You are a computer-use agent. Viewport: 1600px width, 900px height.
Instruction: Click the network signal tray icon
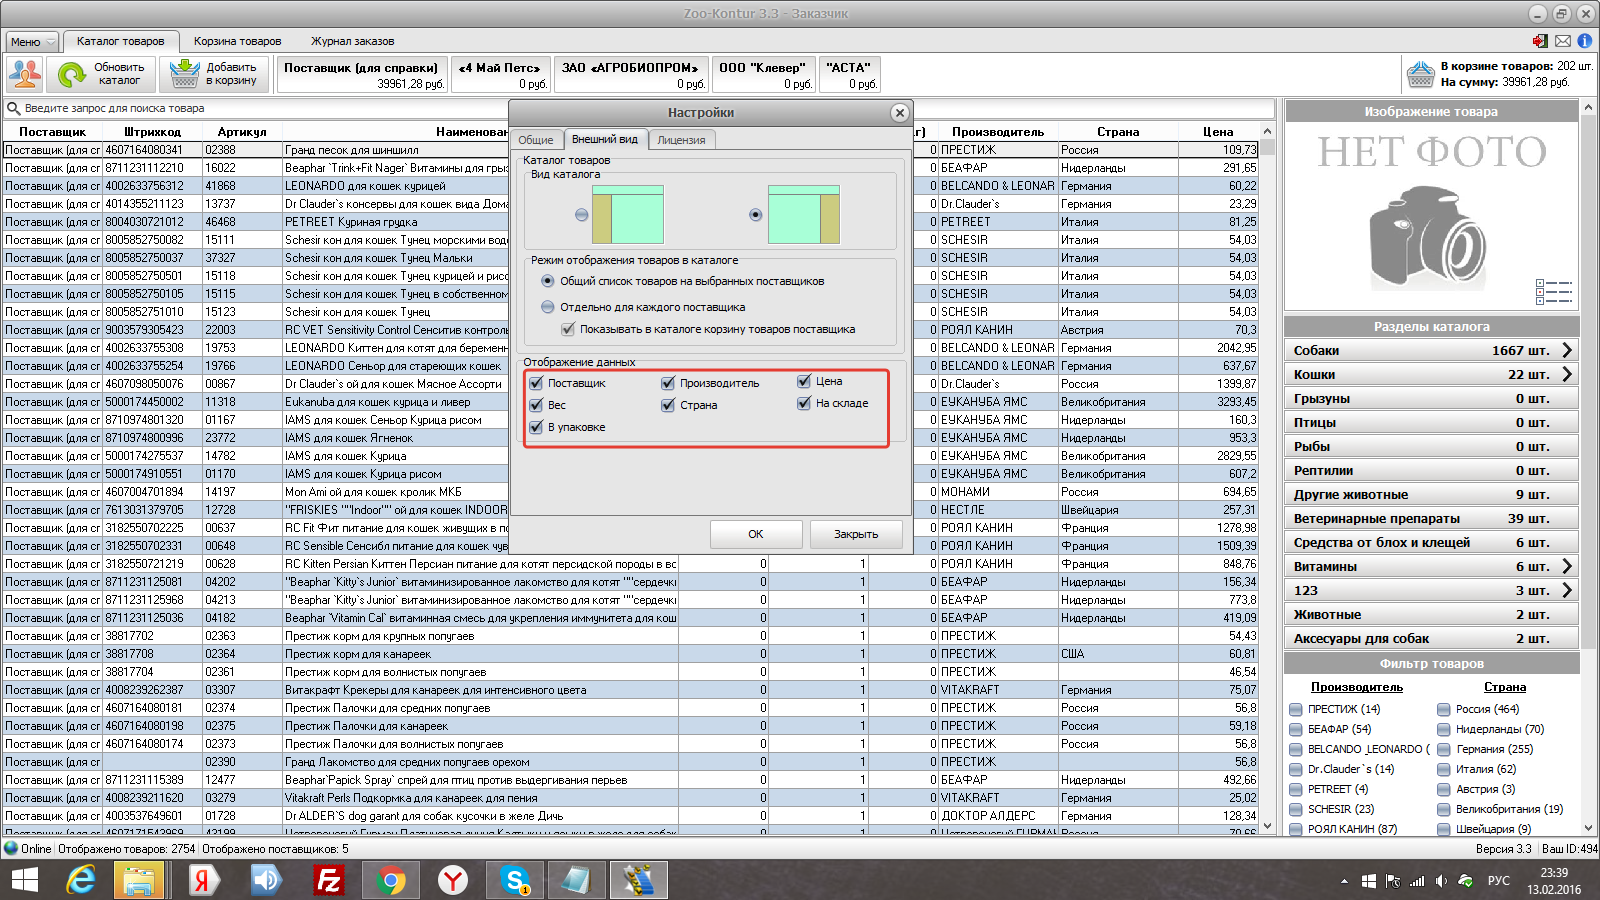(x=1417, y=881)
